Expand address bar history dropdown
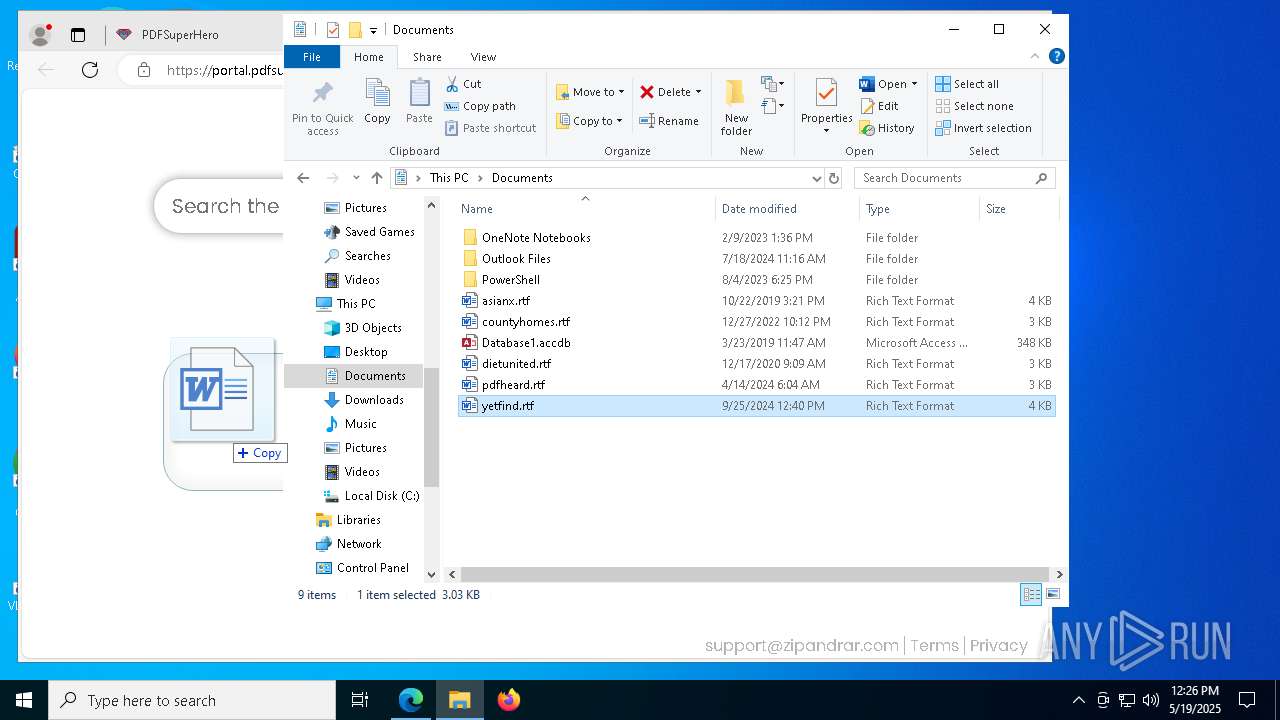This screenshot has width=1280, height=720. (816, 178)
